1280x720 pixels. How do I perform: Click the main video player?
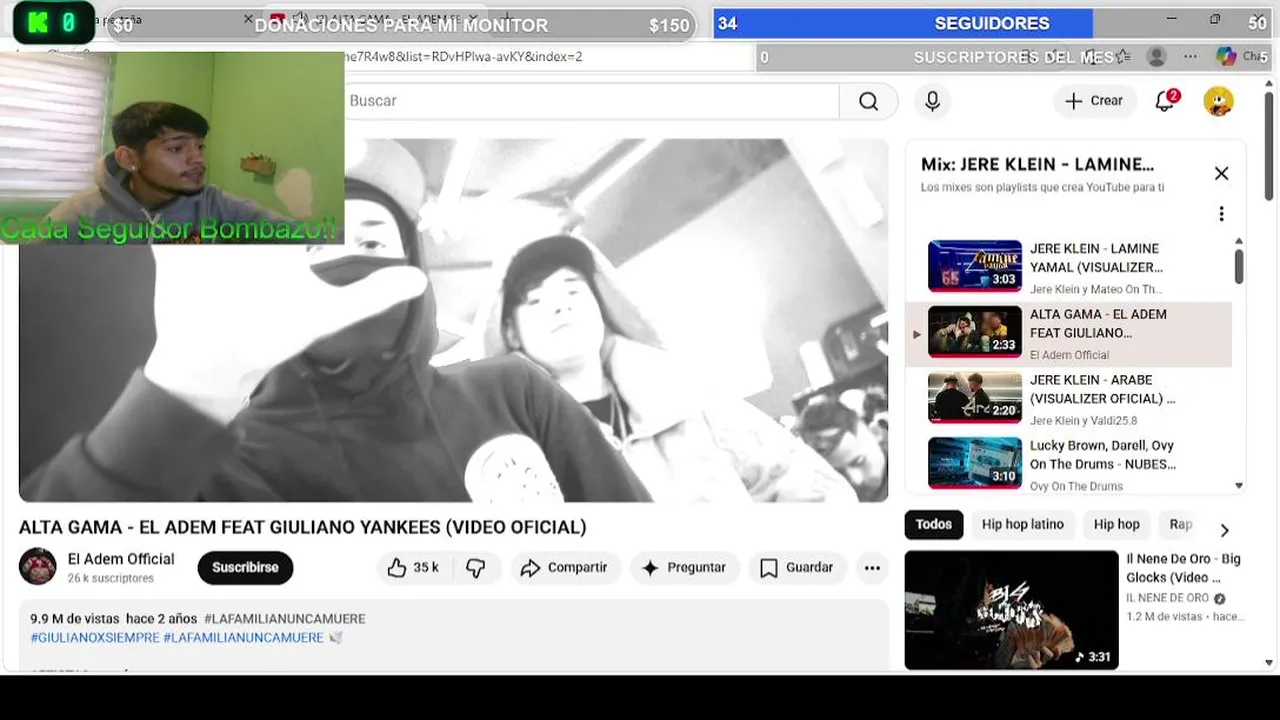(453, 320)
